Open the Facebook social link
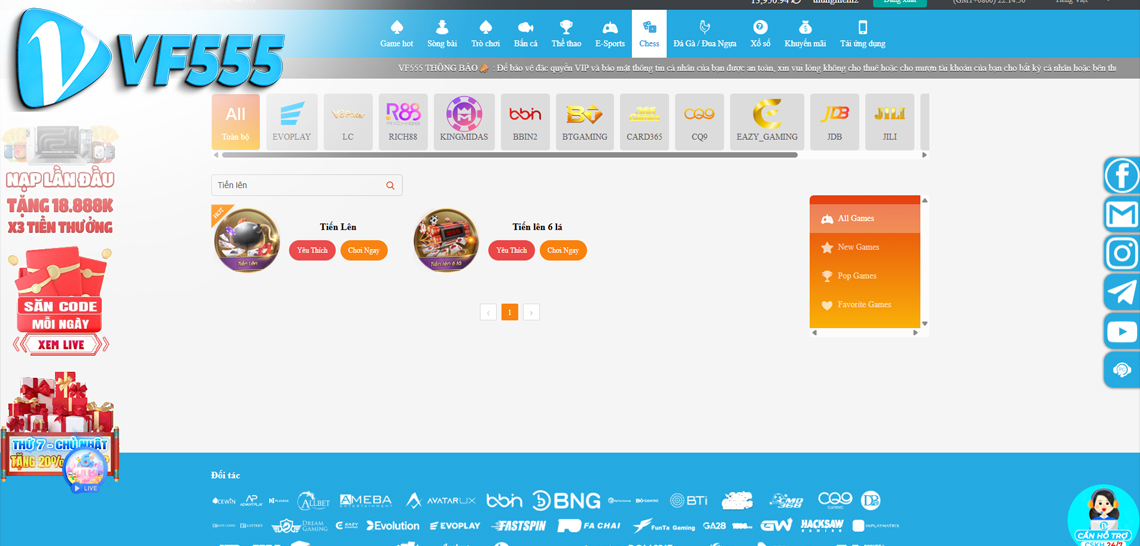Image resolution: width=1140 pixels, height=546 pixels. (x=1122, y=176)
